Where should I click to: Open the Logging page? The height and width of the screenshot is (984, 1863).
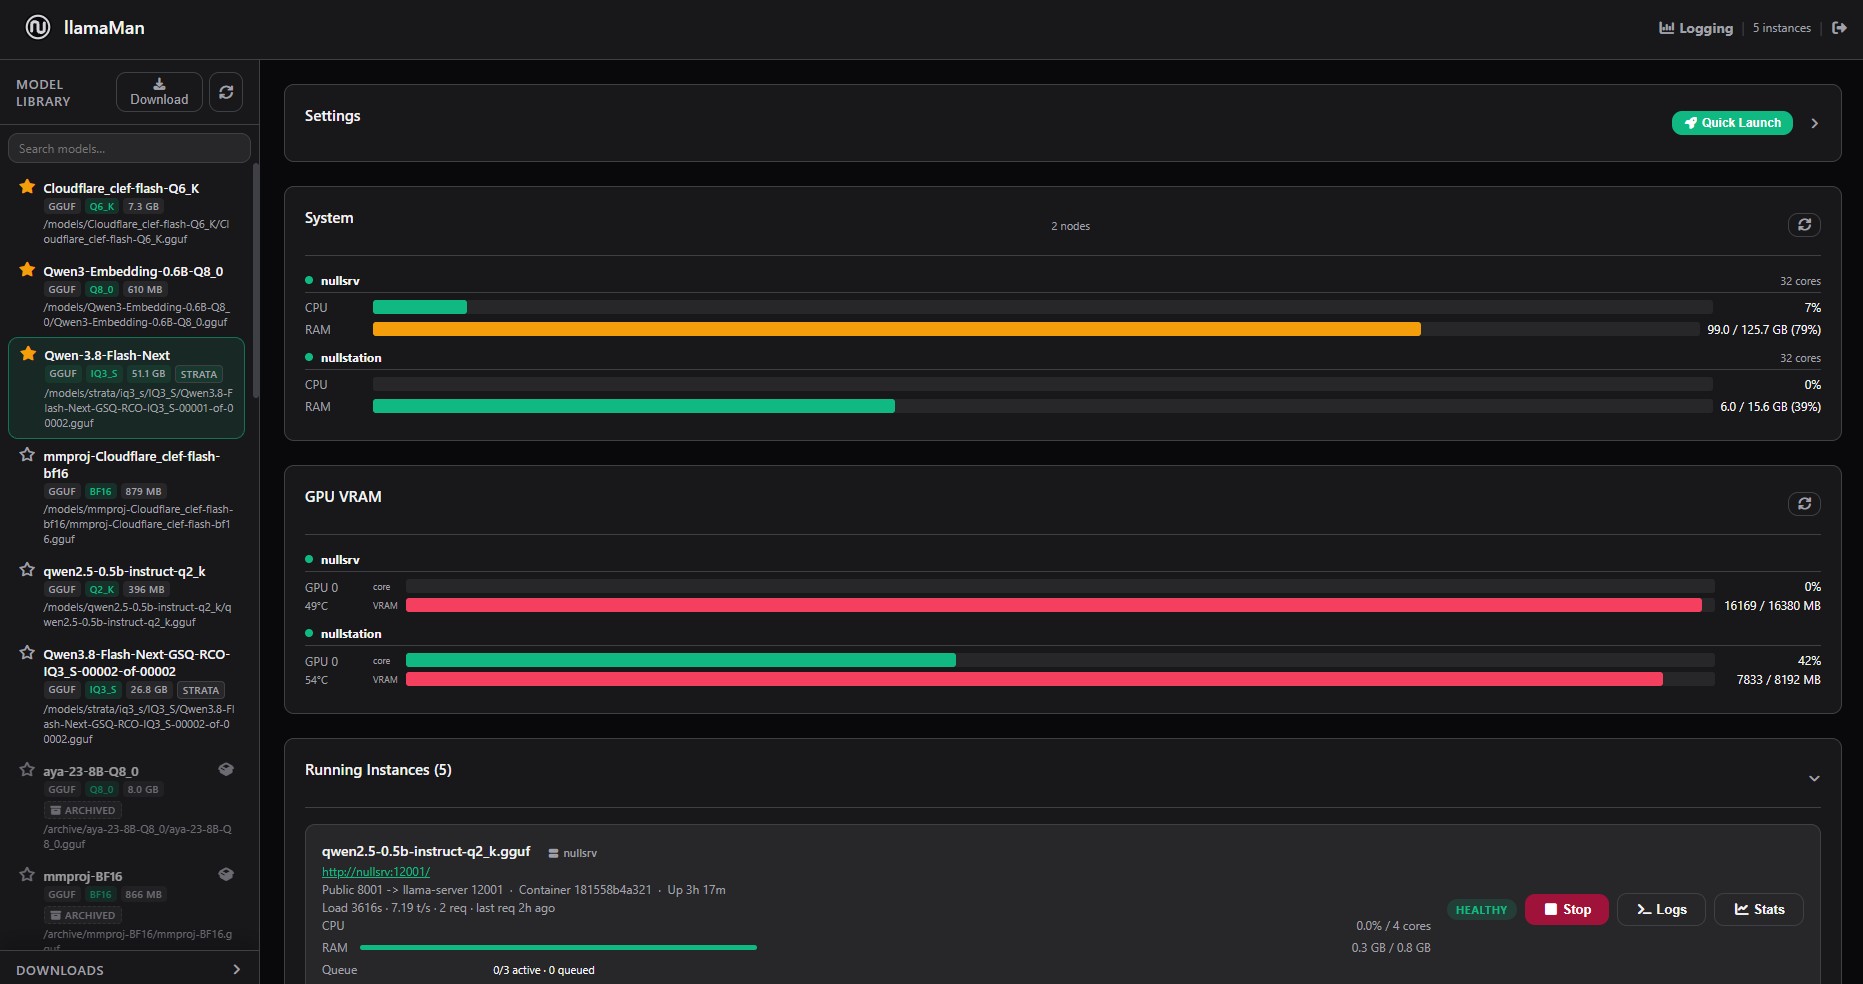click(1696, 28)
